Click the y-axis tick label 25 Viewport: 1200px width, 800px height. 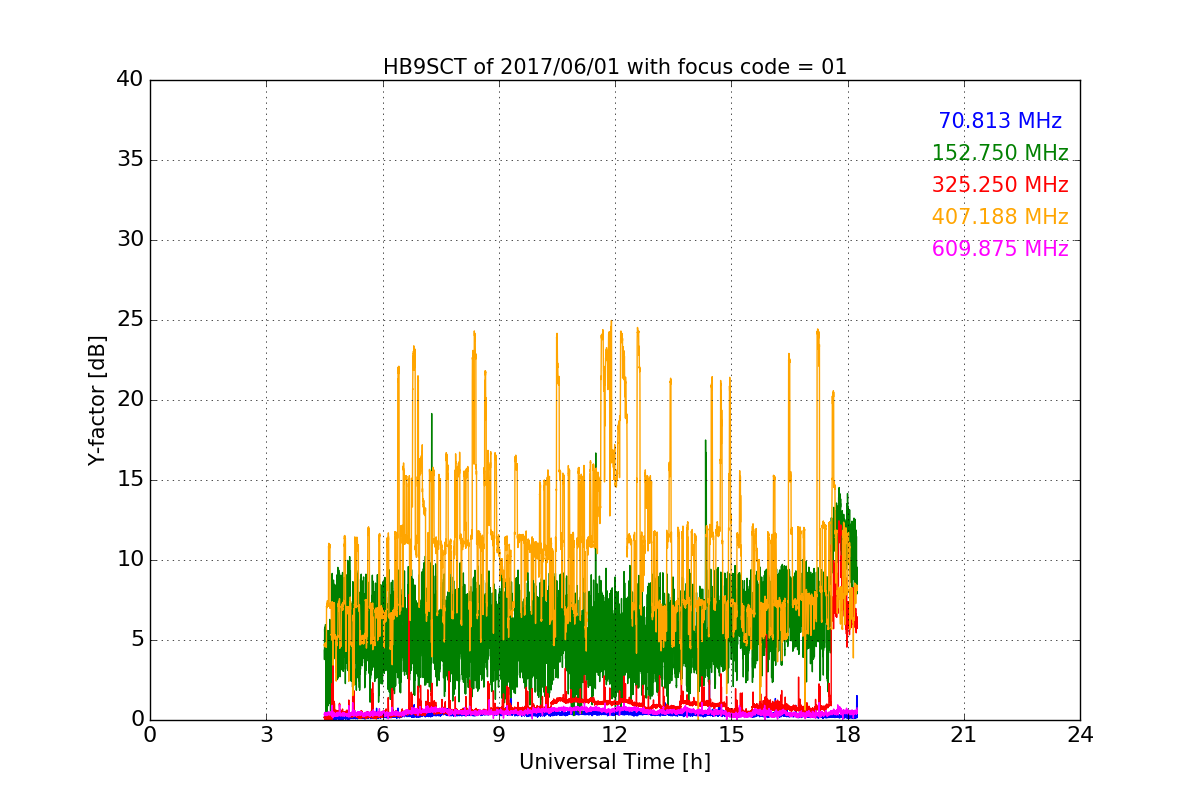click(x=129, y=320)
